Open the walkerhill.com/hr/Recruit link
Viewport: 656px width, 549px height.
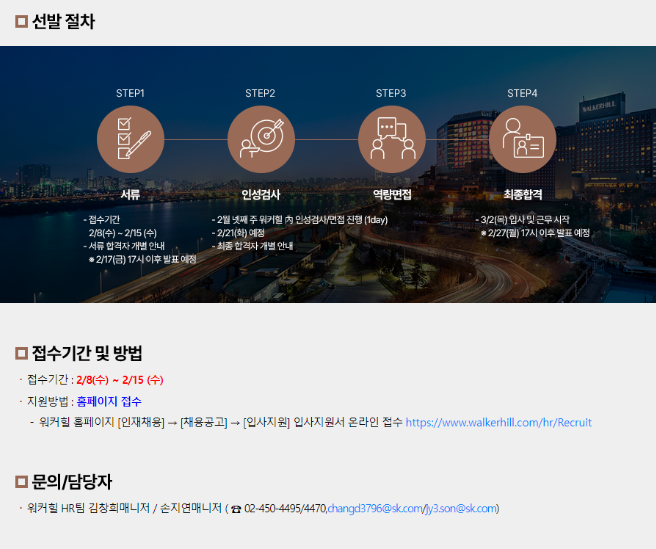499,423
